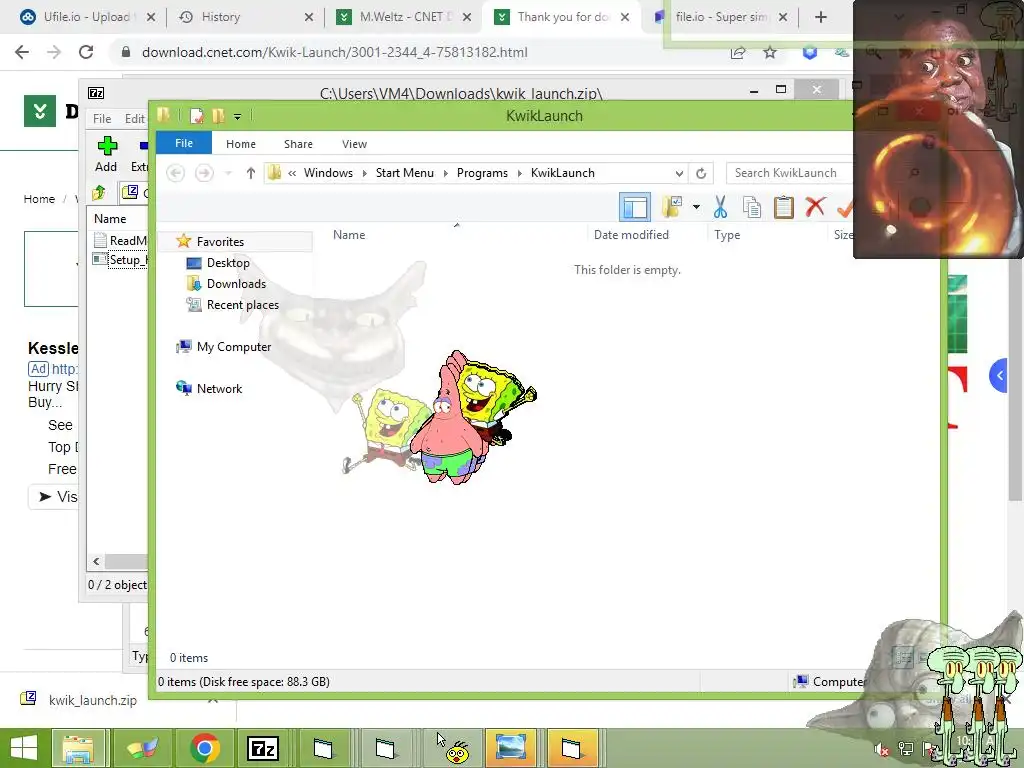Click the Copy icon in Explorer toolbar
1024x768 pixels.
(752, 207)
